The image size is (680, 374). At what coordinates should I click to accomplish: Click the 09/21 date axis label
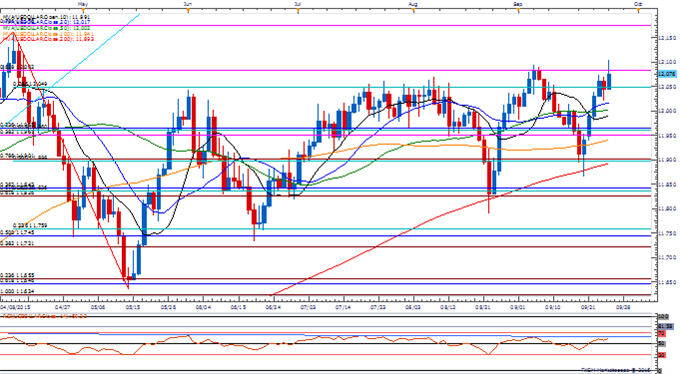(588, 306)
